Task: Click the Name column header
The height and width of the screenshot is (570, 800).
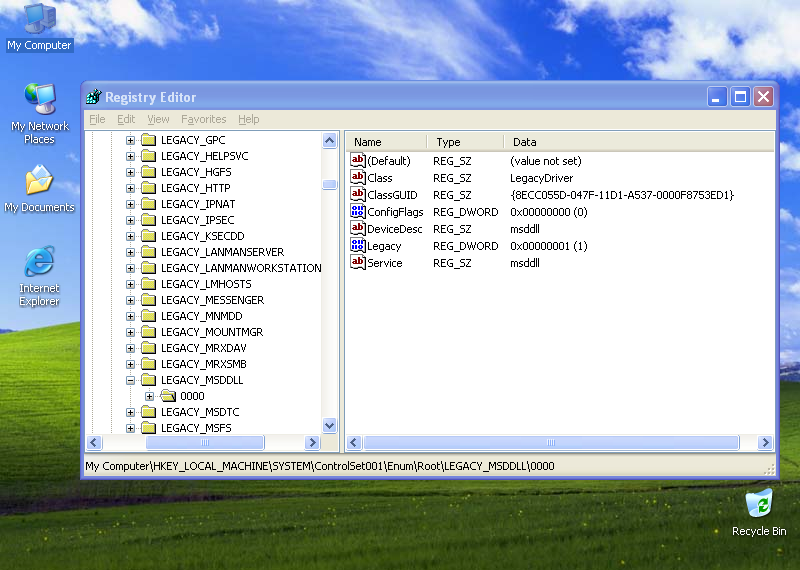Action: point(386,142)
